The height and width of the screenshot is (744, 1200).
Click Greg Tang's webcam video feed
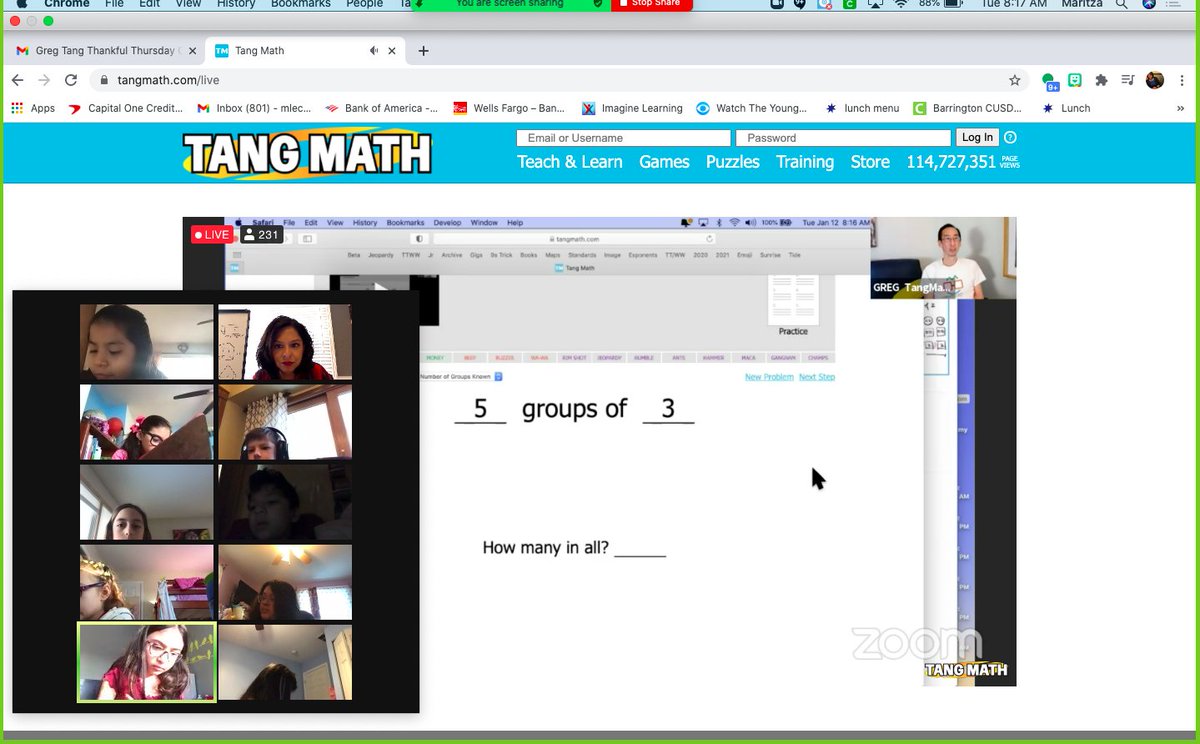pyautogui.click(x=943, y=258)
